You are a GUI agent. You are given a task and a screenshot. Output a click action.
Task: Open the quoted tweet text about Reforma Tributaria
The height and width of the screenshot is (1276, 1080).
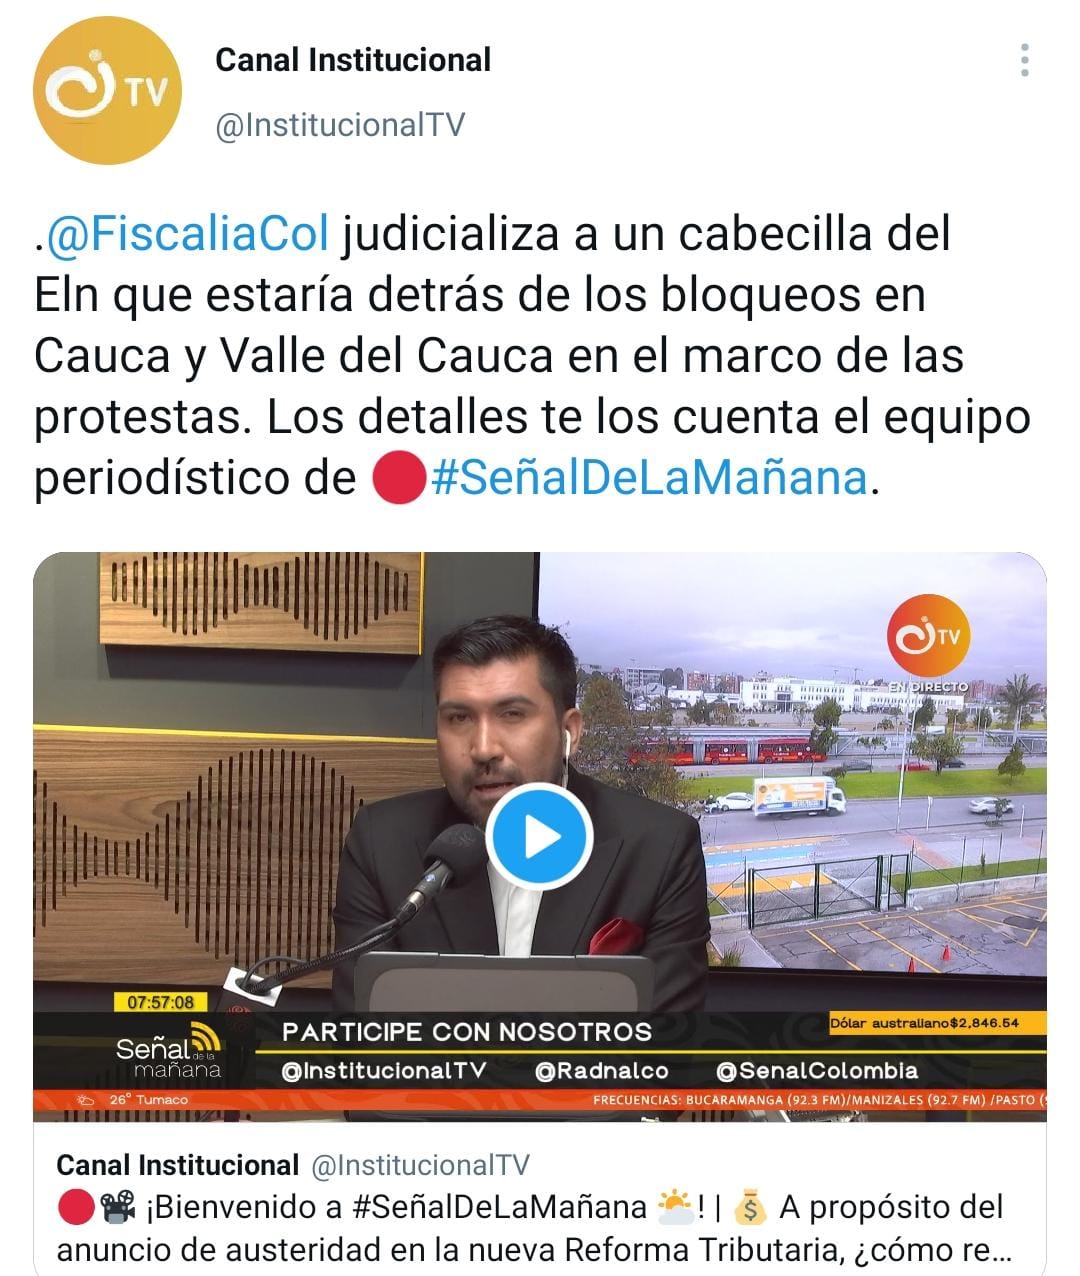point(535,1229)
